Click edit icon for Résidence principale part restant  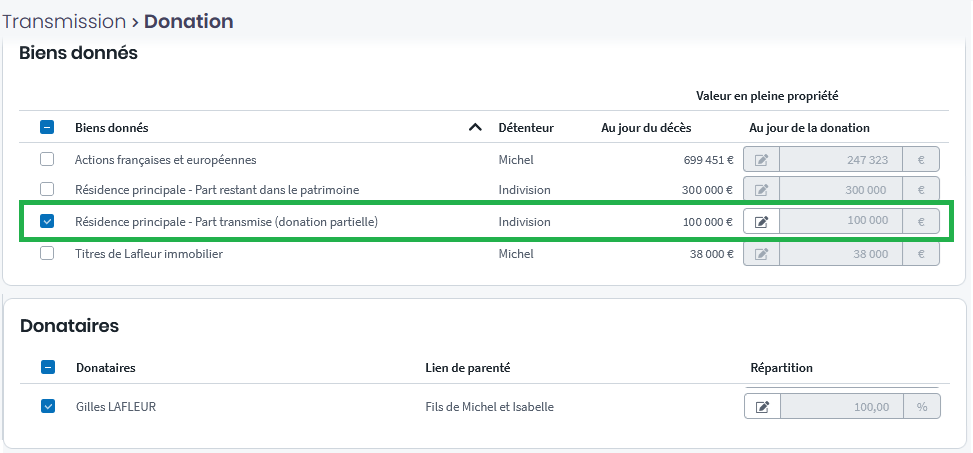[x=761, y=190]
